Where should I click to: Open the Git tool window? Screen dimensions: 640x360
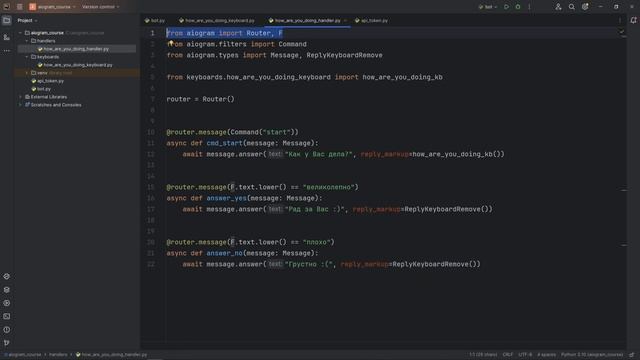pos(7,343)
